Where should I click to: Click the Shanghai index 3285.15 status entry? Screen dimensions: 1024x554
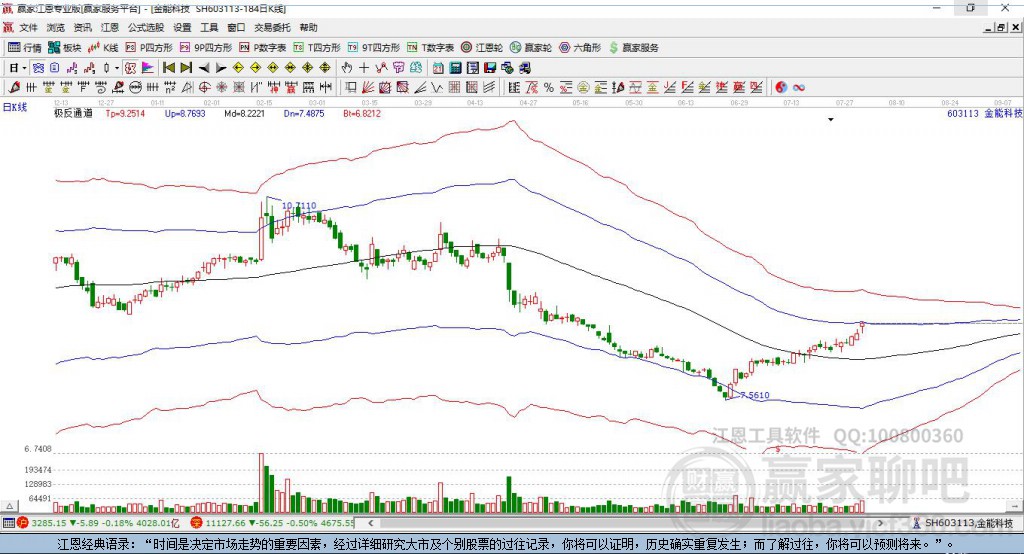coord(97,523)
